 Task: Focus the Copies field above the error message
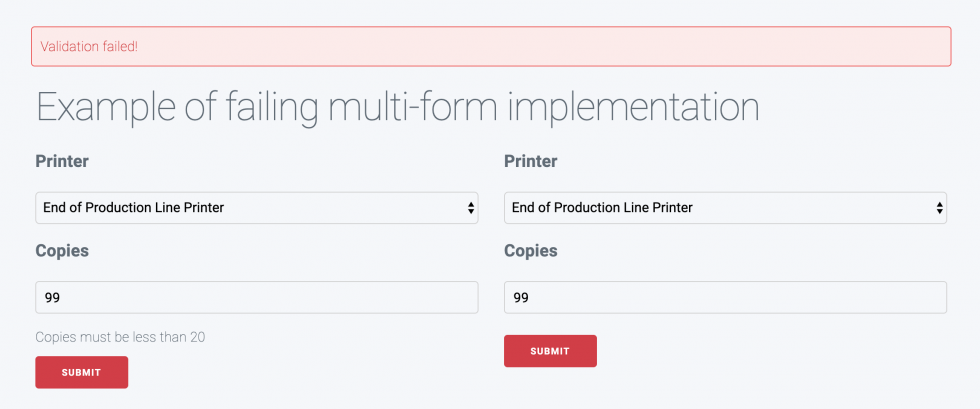(x=256, y=297)
